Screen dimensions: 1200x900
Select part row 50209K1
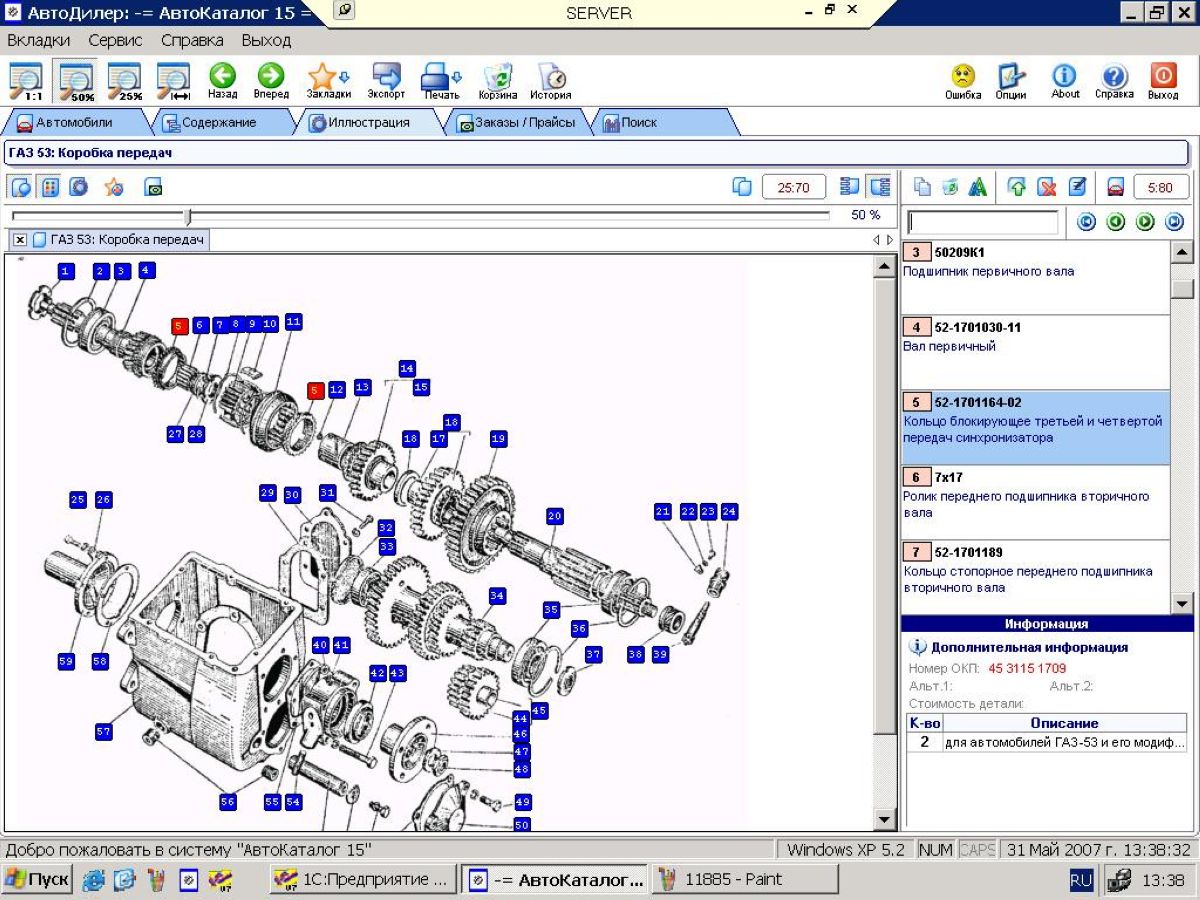(1035, 278)
